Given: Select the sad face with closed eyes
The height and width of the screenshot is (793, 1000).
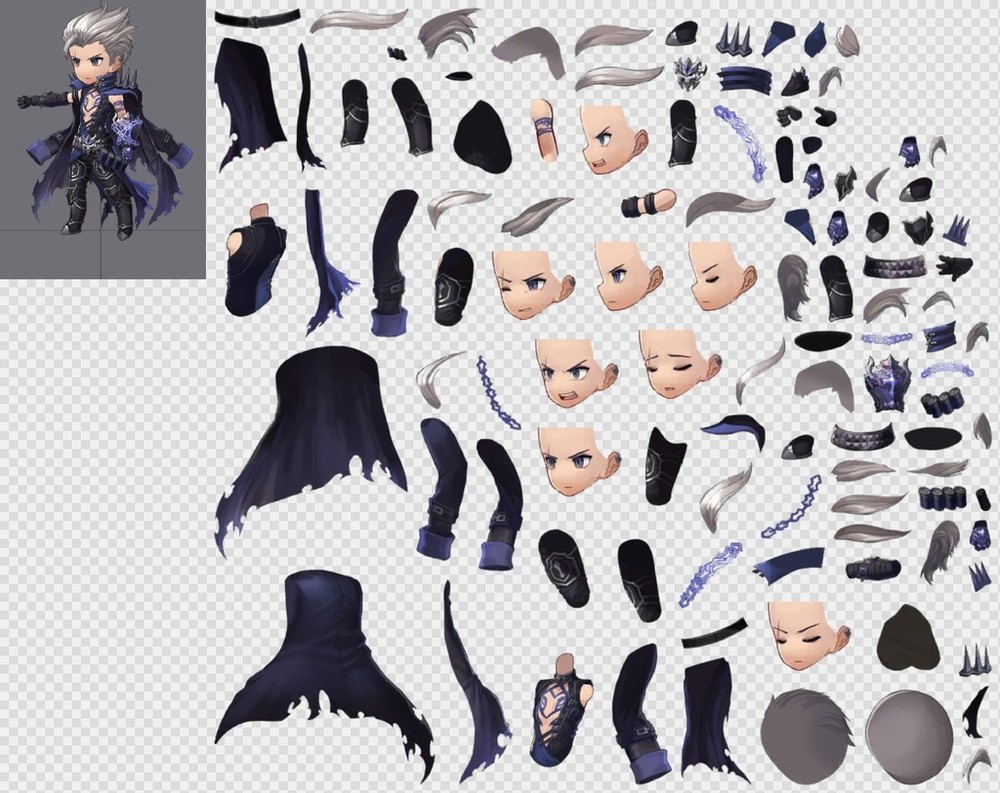Looking at the screenshot, I should coord(677,362).
